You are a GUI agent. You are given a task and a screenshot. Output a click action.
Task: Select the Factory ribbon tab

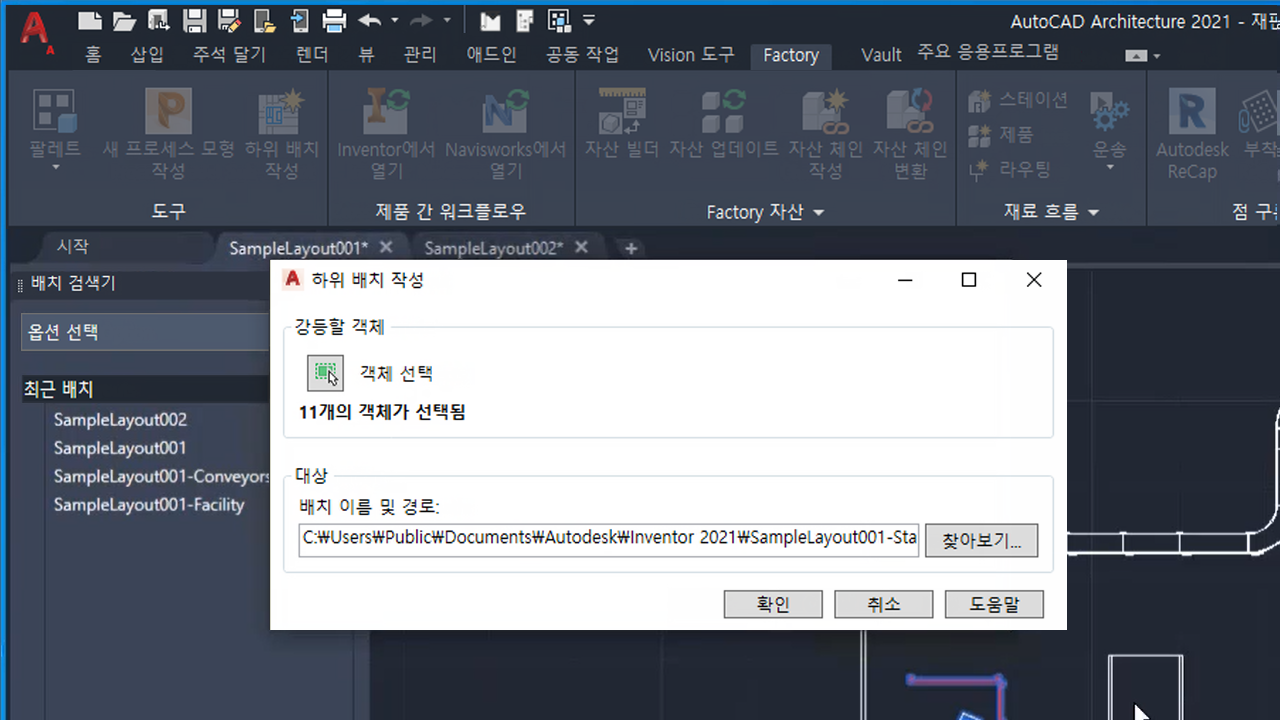(x=791, y=56)
